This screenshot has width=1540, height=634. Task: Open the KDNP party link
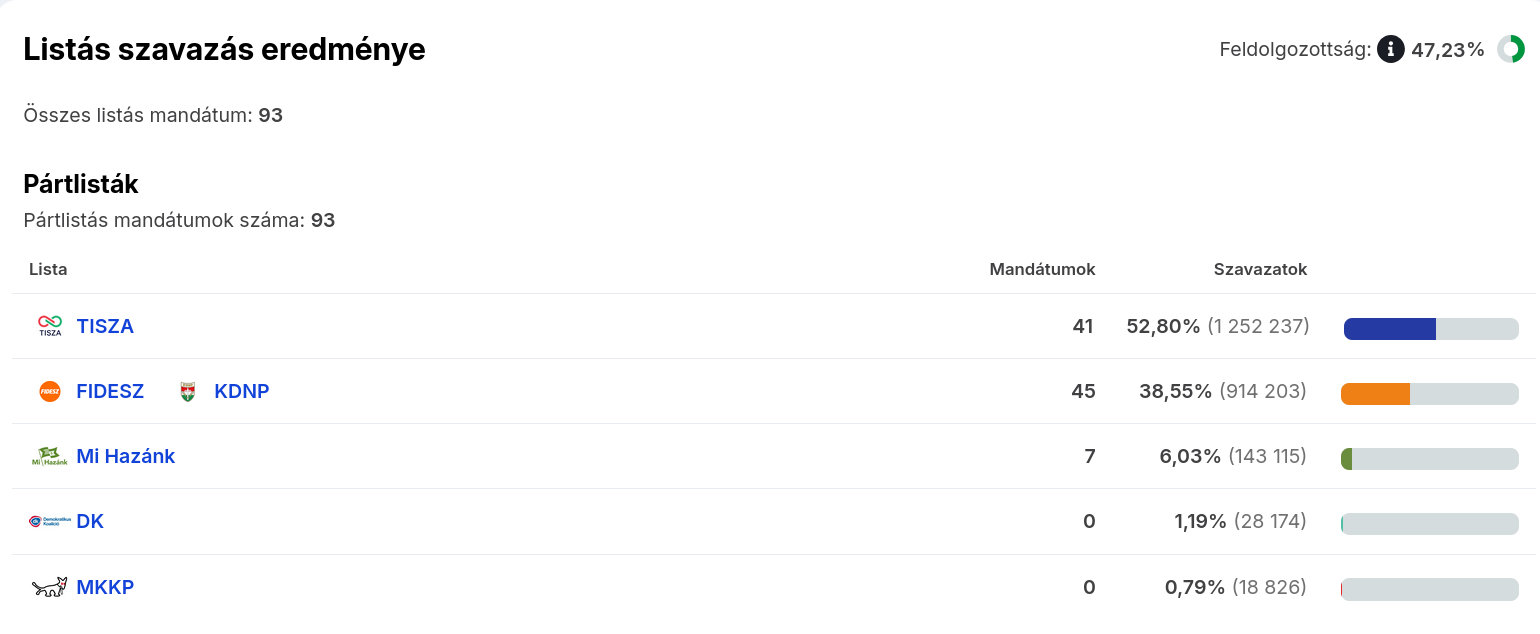point(242,391)
